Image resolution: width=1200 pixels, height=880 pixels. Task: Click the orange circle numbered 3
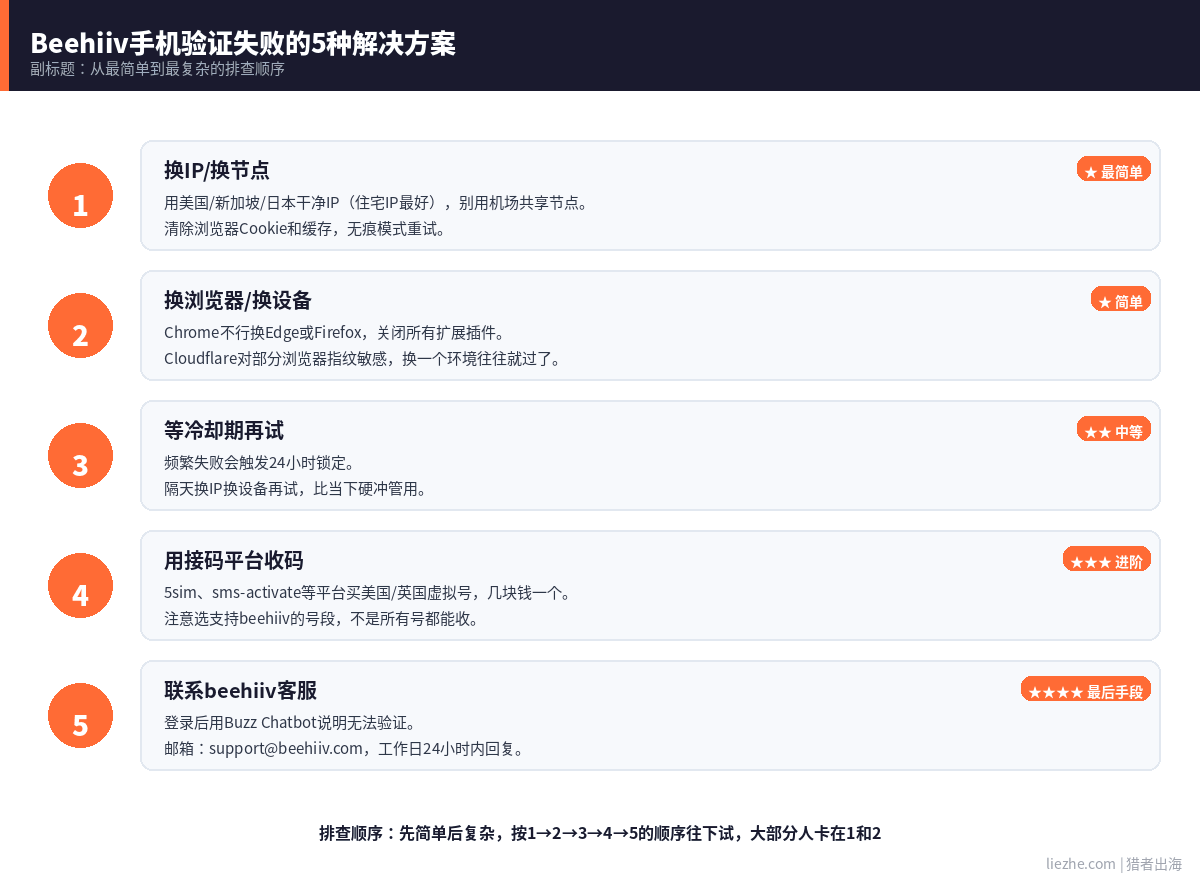coord(80,455)
